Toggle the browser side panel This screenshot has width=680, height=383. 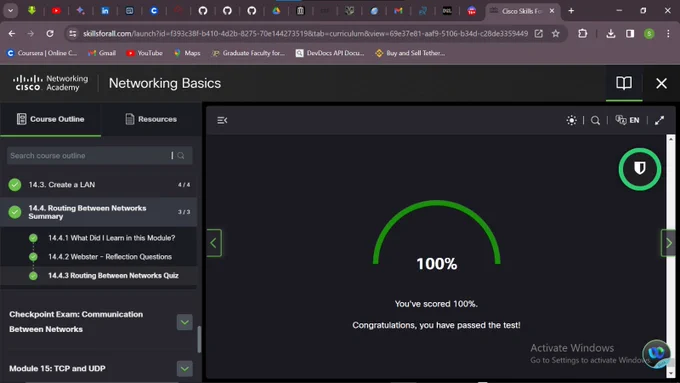[x=630, y=33]
